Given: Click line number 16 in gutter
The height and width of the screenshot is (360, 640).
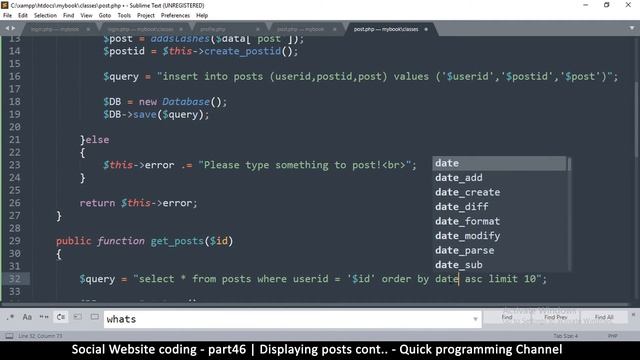Looking at the screenshot, I should [x=15, y=76].
